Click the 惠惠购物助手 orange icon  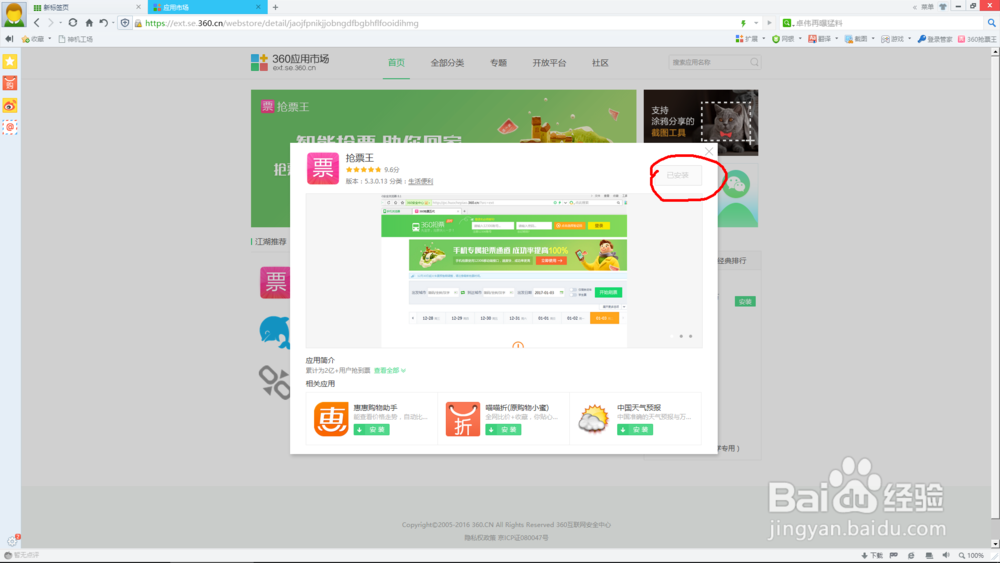330,419
